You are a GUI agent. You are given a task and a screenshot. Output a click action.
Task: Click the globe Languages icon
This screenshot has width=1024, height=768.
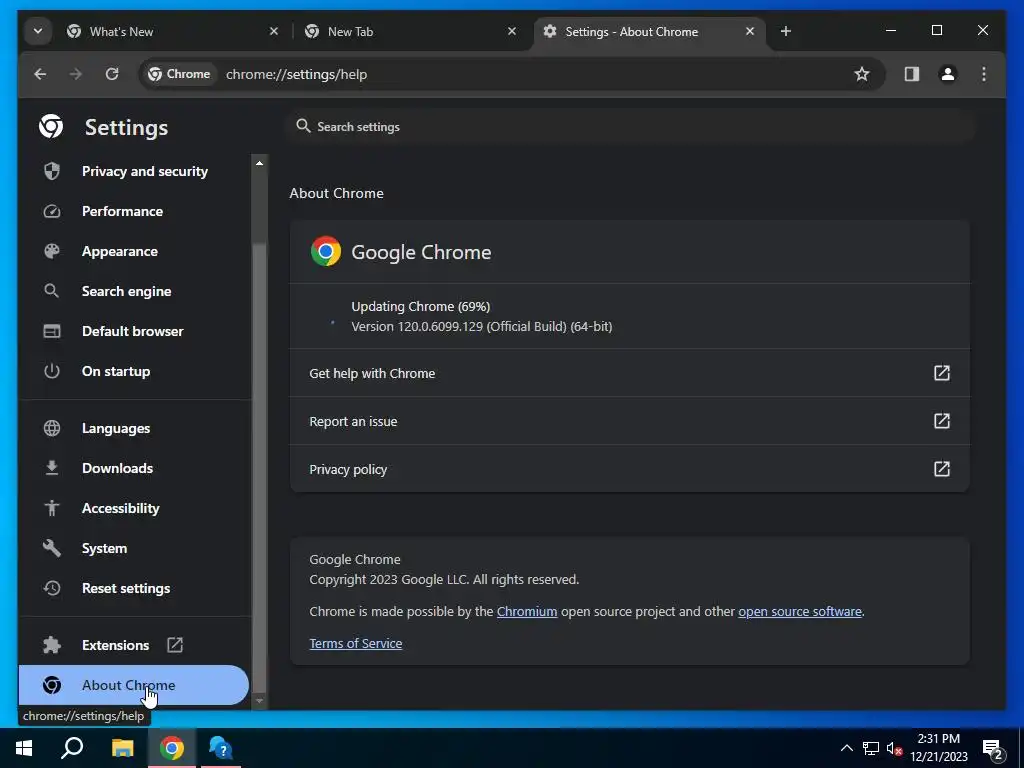click(x=52, y=428)
